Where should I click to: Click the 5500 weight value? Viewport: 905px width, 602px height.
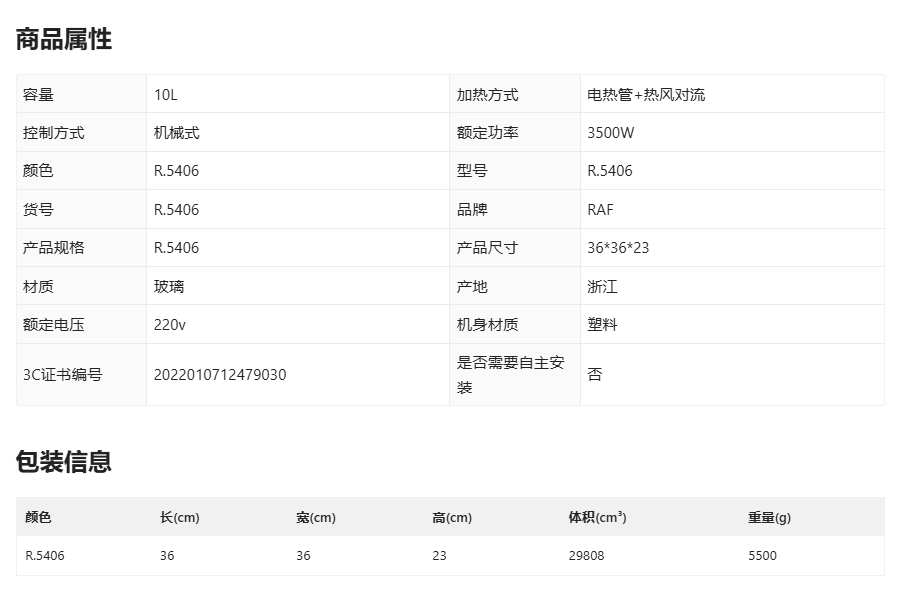(x=762, y=556)
